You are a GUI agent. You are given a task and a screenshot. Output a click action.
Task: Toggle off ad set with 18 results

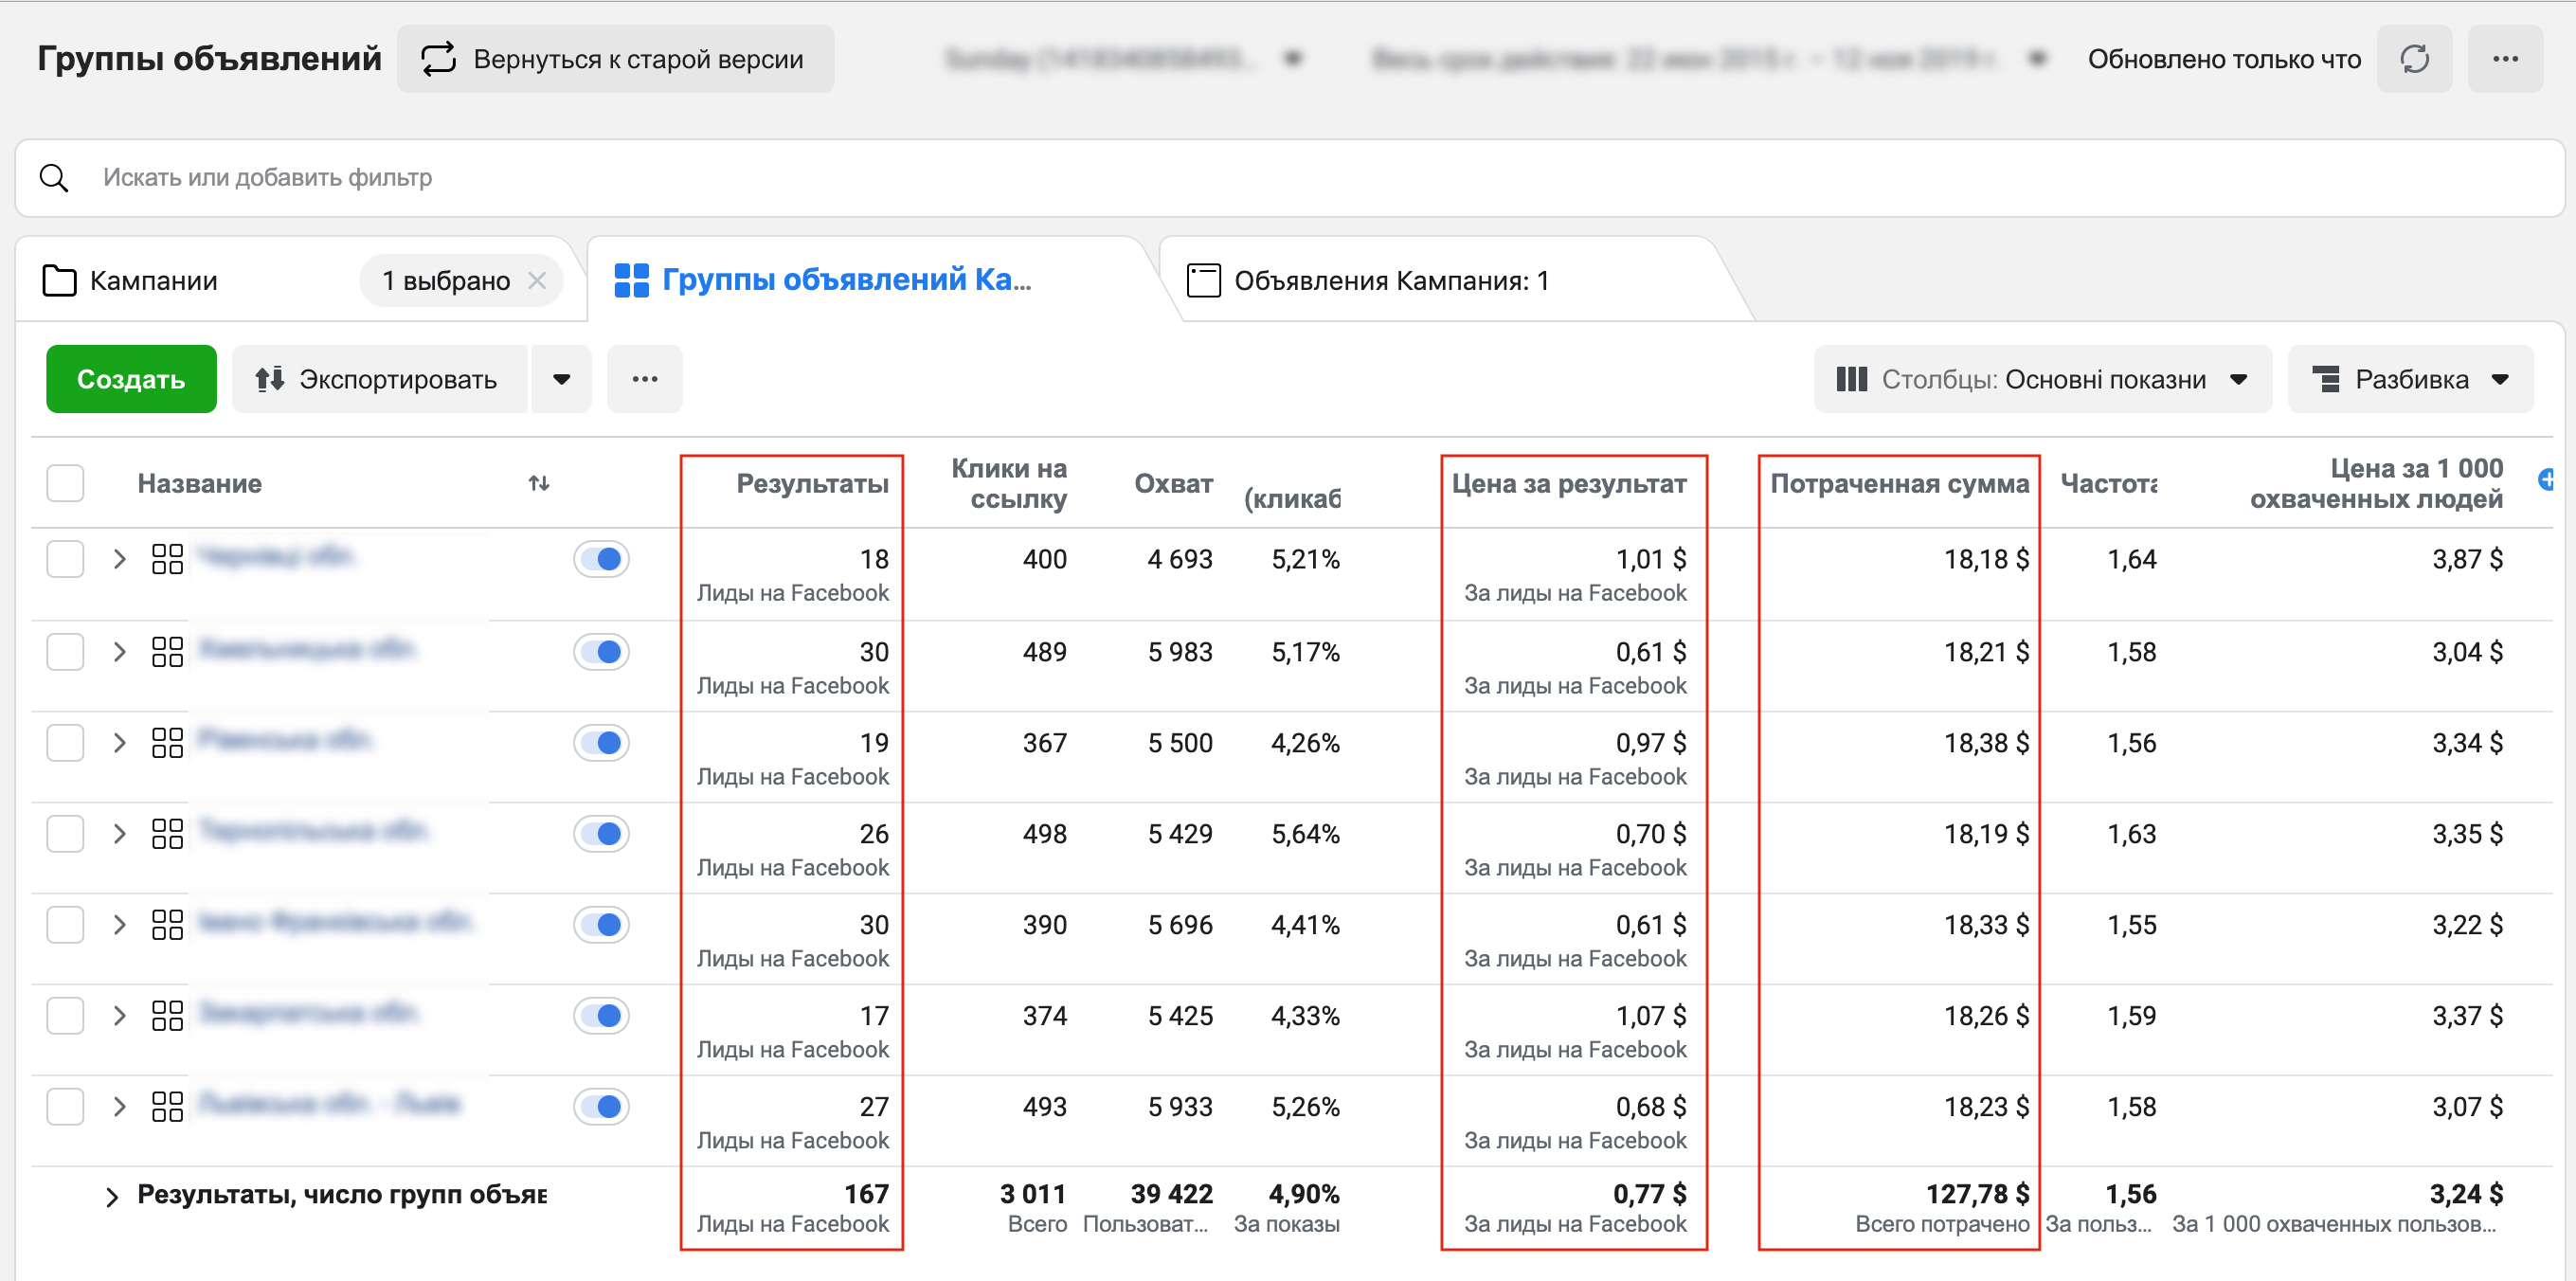point(601,559)
